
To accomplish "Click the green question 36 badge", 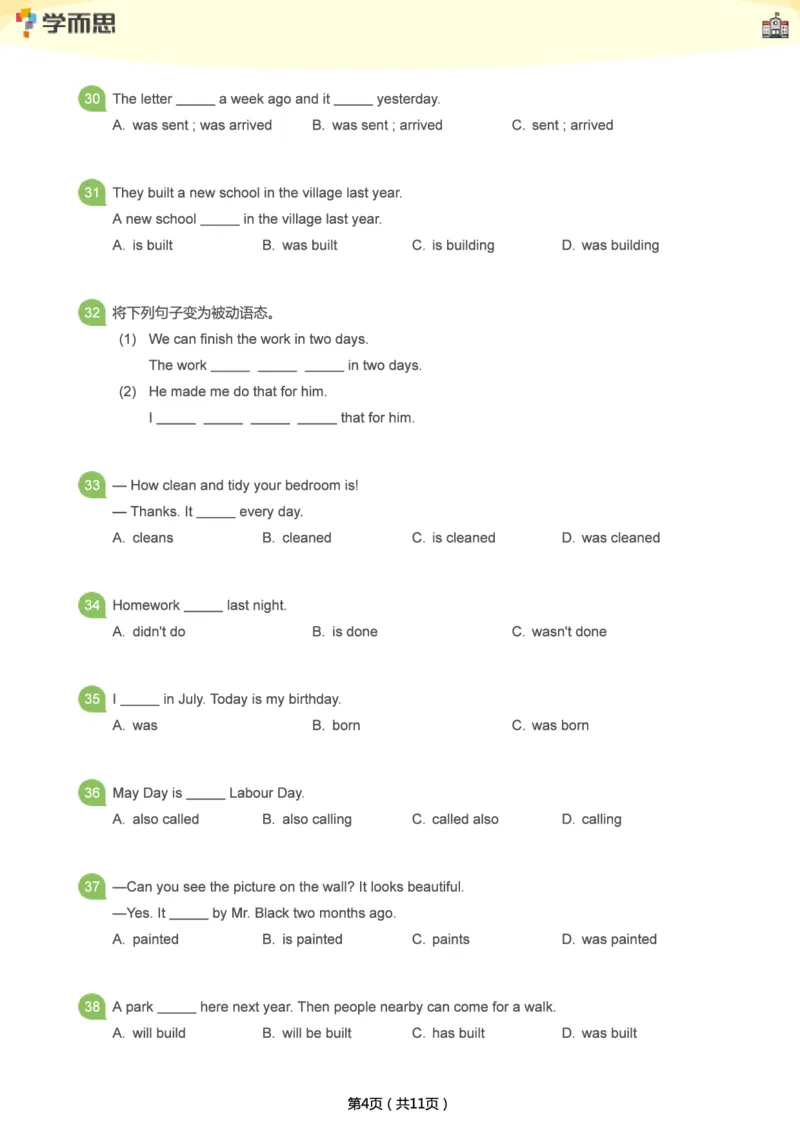I will point(92,793).
